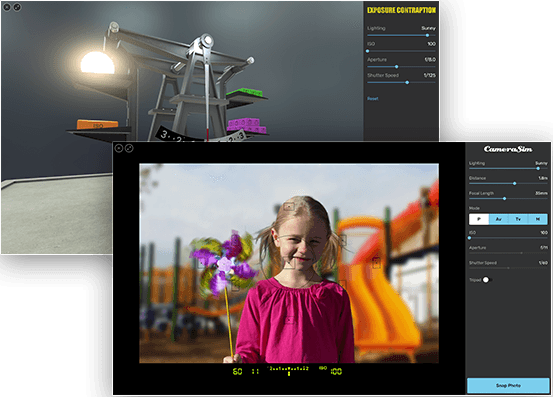Click the 35mm focal length value
The image size is (553, 397).
point(541,193)
